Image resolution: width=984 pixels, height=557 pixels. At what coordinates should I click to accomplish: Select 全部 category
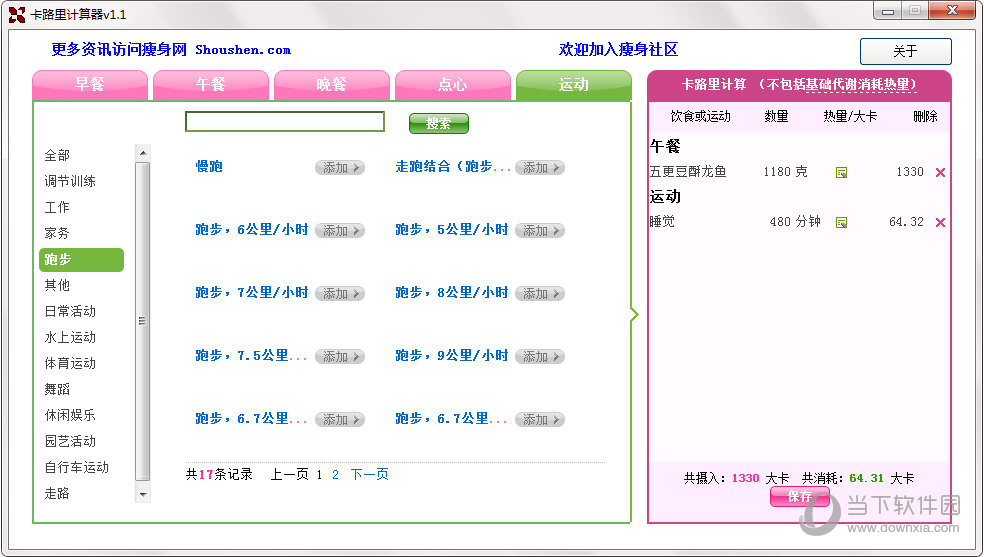(x=57, y=155)
